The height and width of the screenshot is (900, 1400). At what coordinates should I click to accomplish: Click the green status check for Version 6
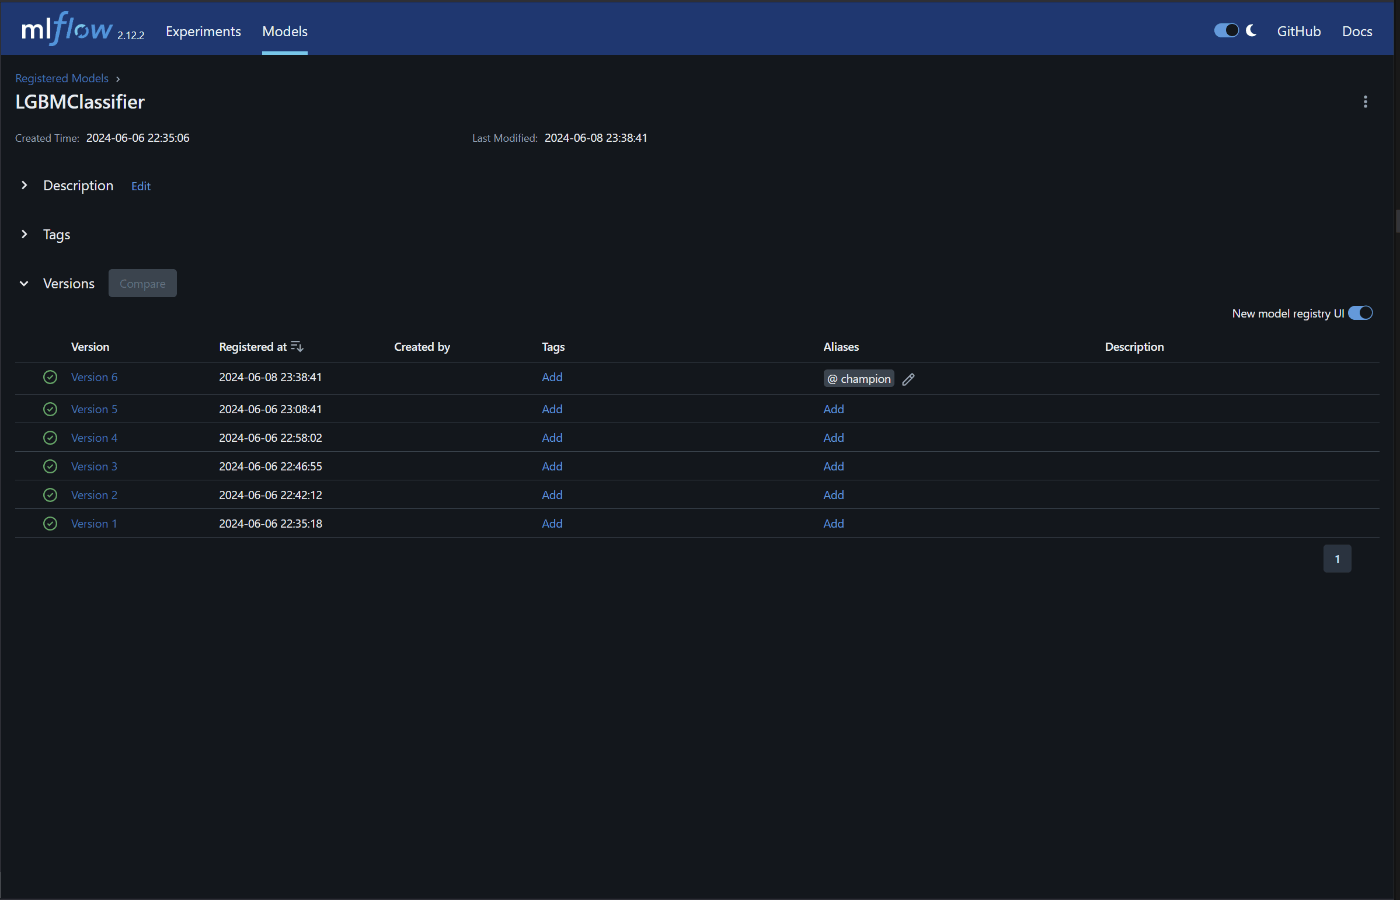(50, 377)
